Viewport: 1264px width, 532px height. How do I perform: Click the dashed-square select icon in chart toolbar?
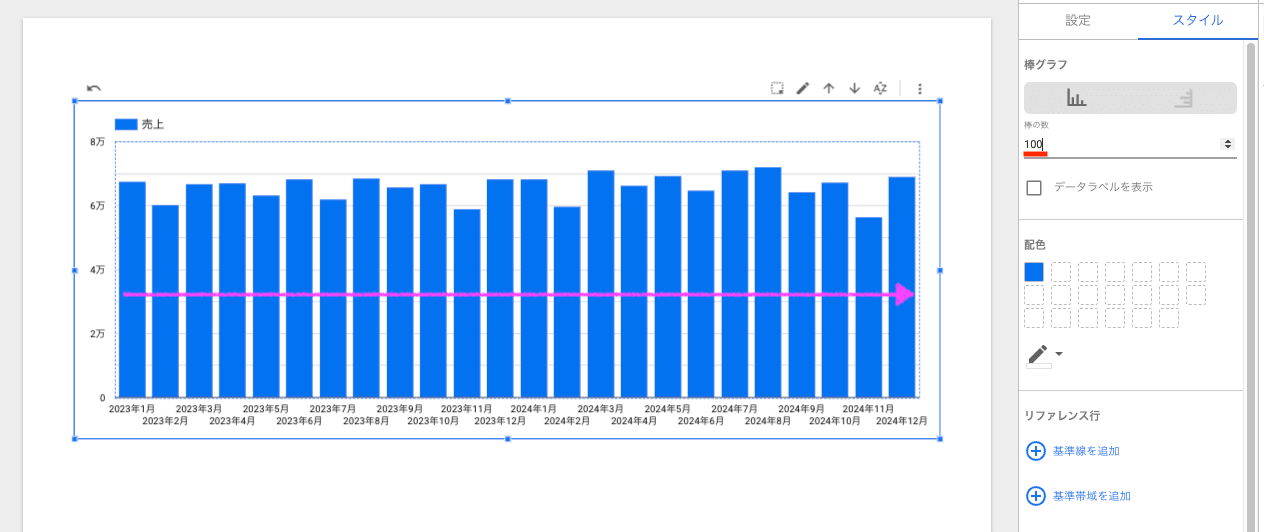(777, 88)
